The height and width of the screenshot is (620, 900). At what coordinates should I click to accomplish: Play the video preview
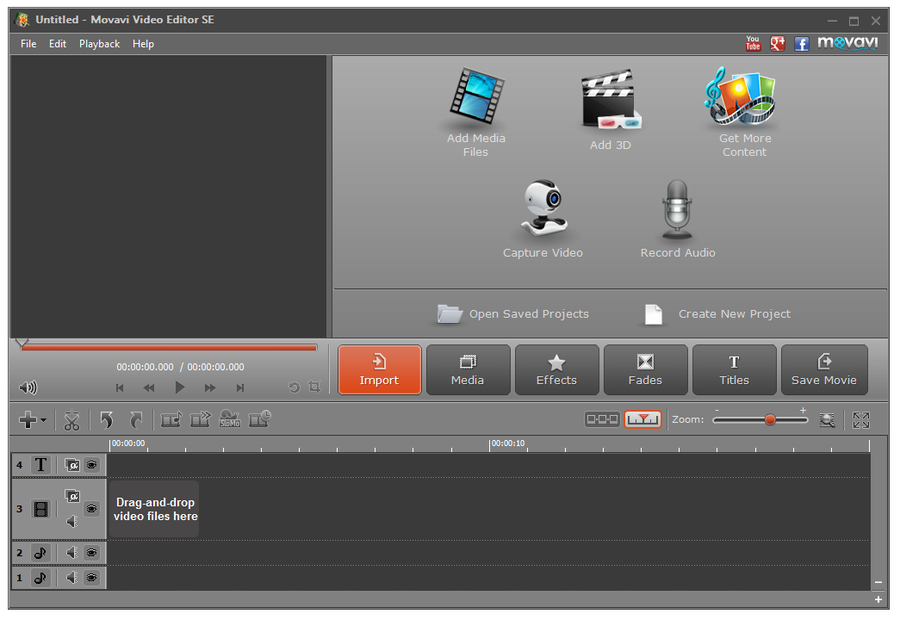(x=179, y=388)
